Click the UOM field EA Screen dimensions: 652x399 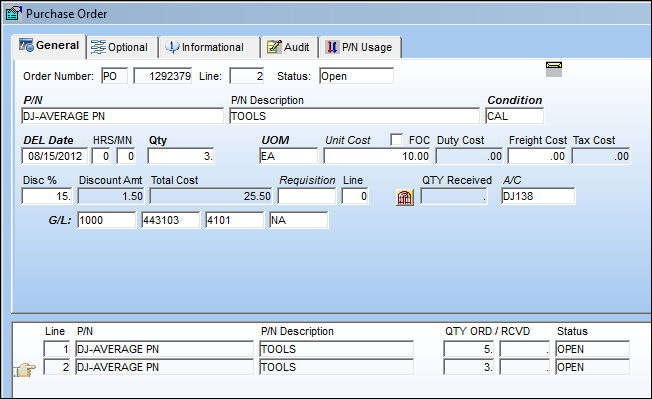[x=288, y=156]
